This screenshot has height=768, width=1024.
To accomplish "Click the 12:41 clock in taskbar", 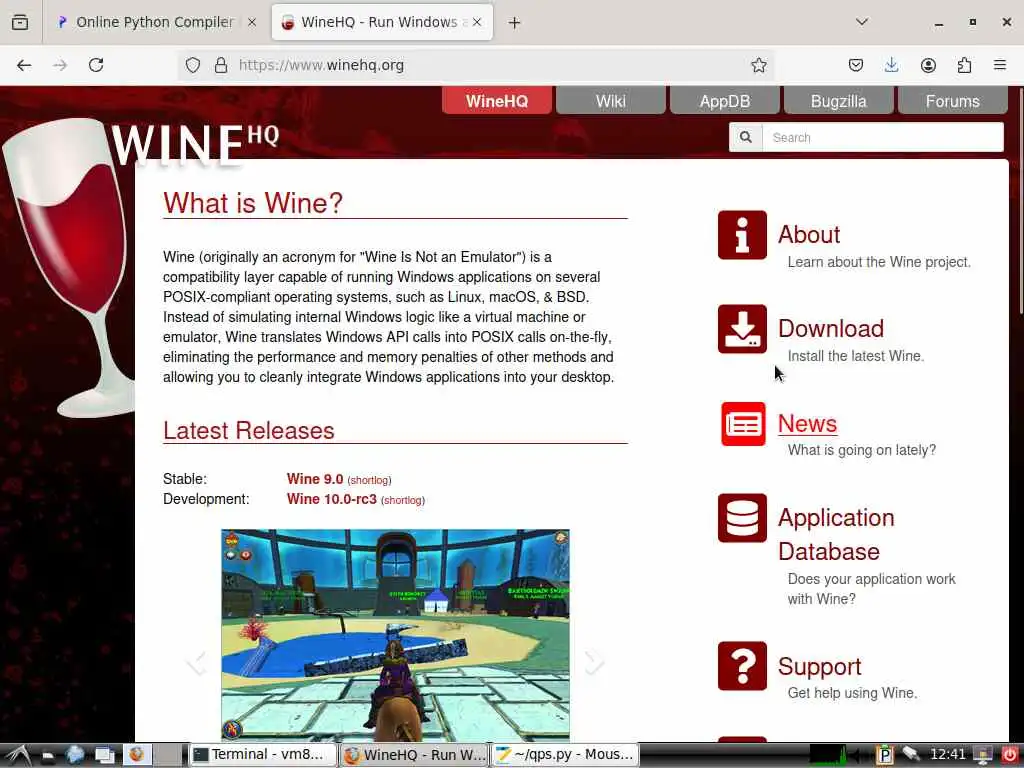I will click(x=948, y=754).
